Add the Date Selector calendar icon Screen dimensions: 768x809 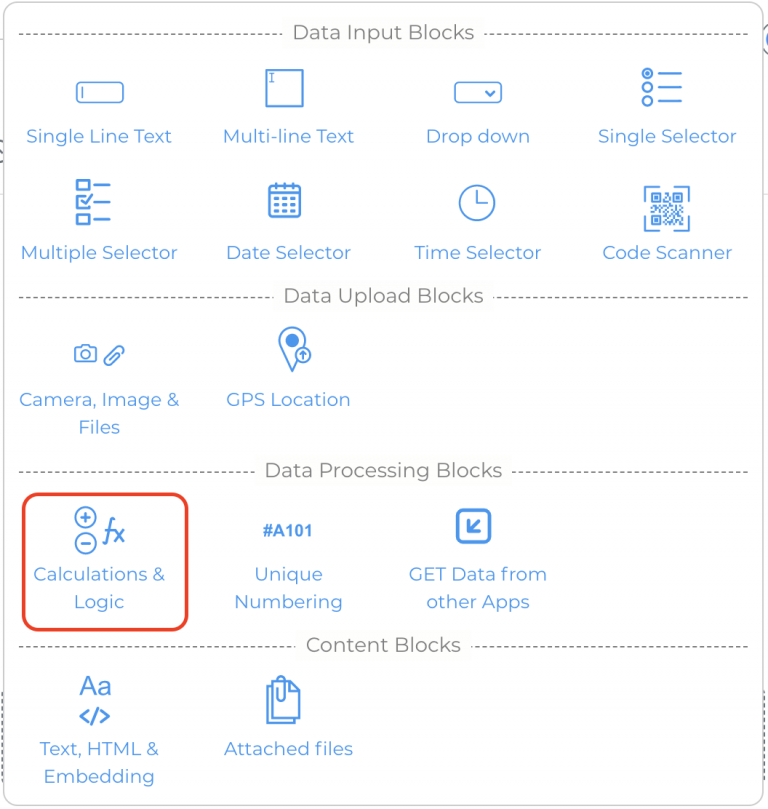[x=284, y=200]
